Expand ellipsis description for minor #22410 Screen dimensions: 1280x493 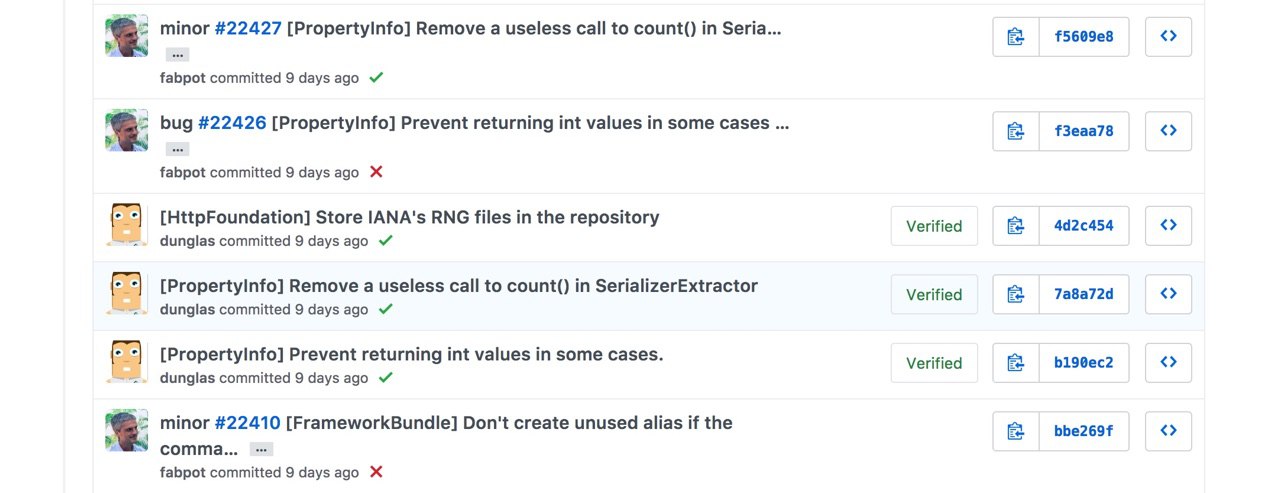point(261,449)
